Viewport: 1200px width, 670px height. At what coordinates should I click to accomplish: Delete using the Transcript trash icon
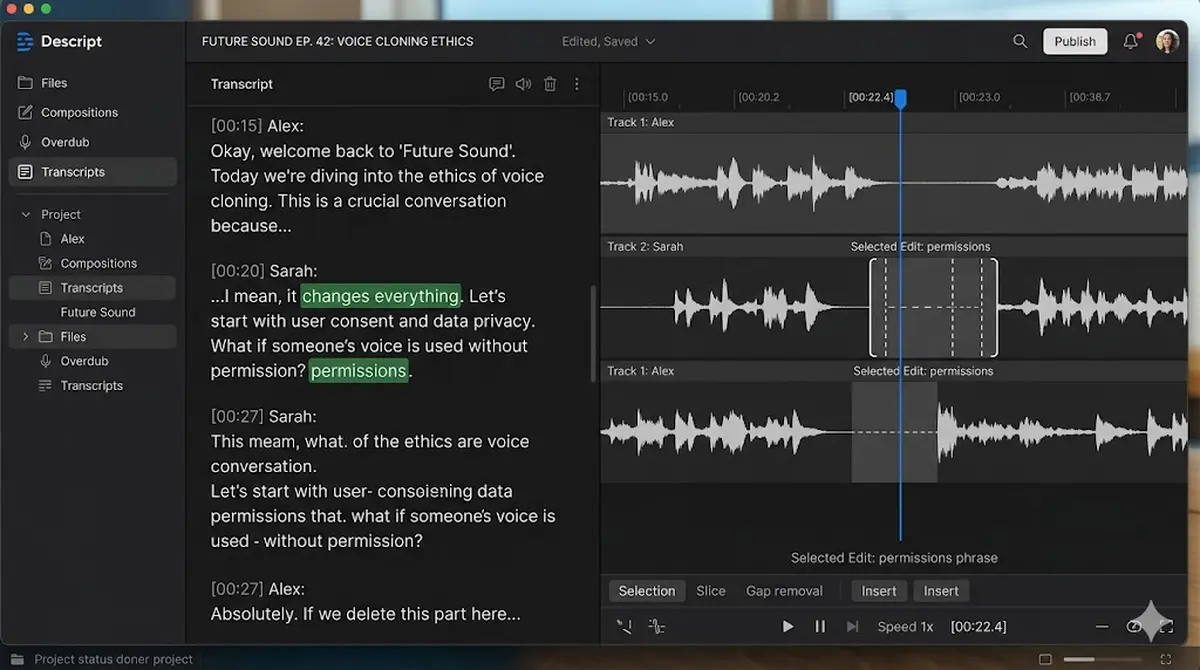550,84
